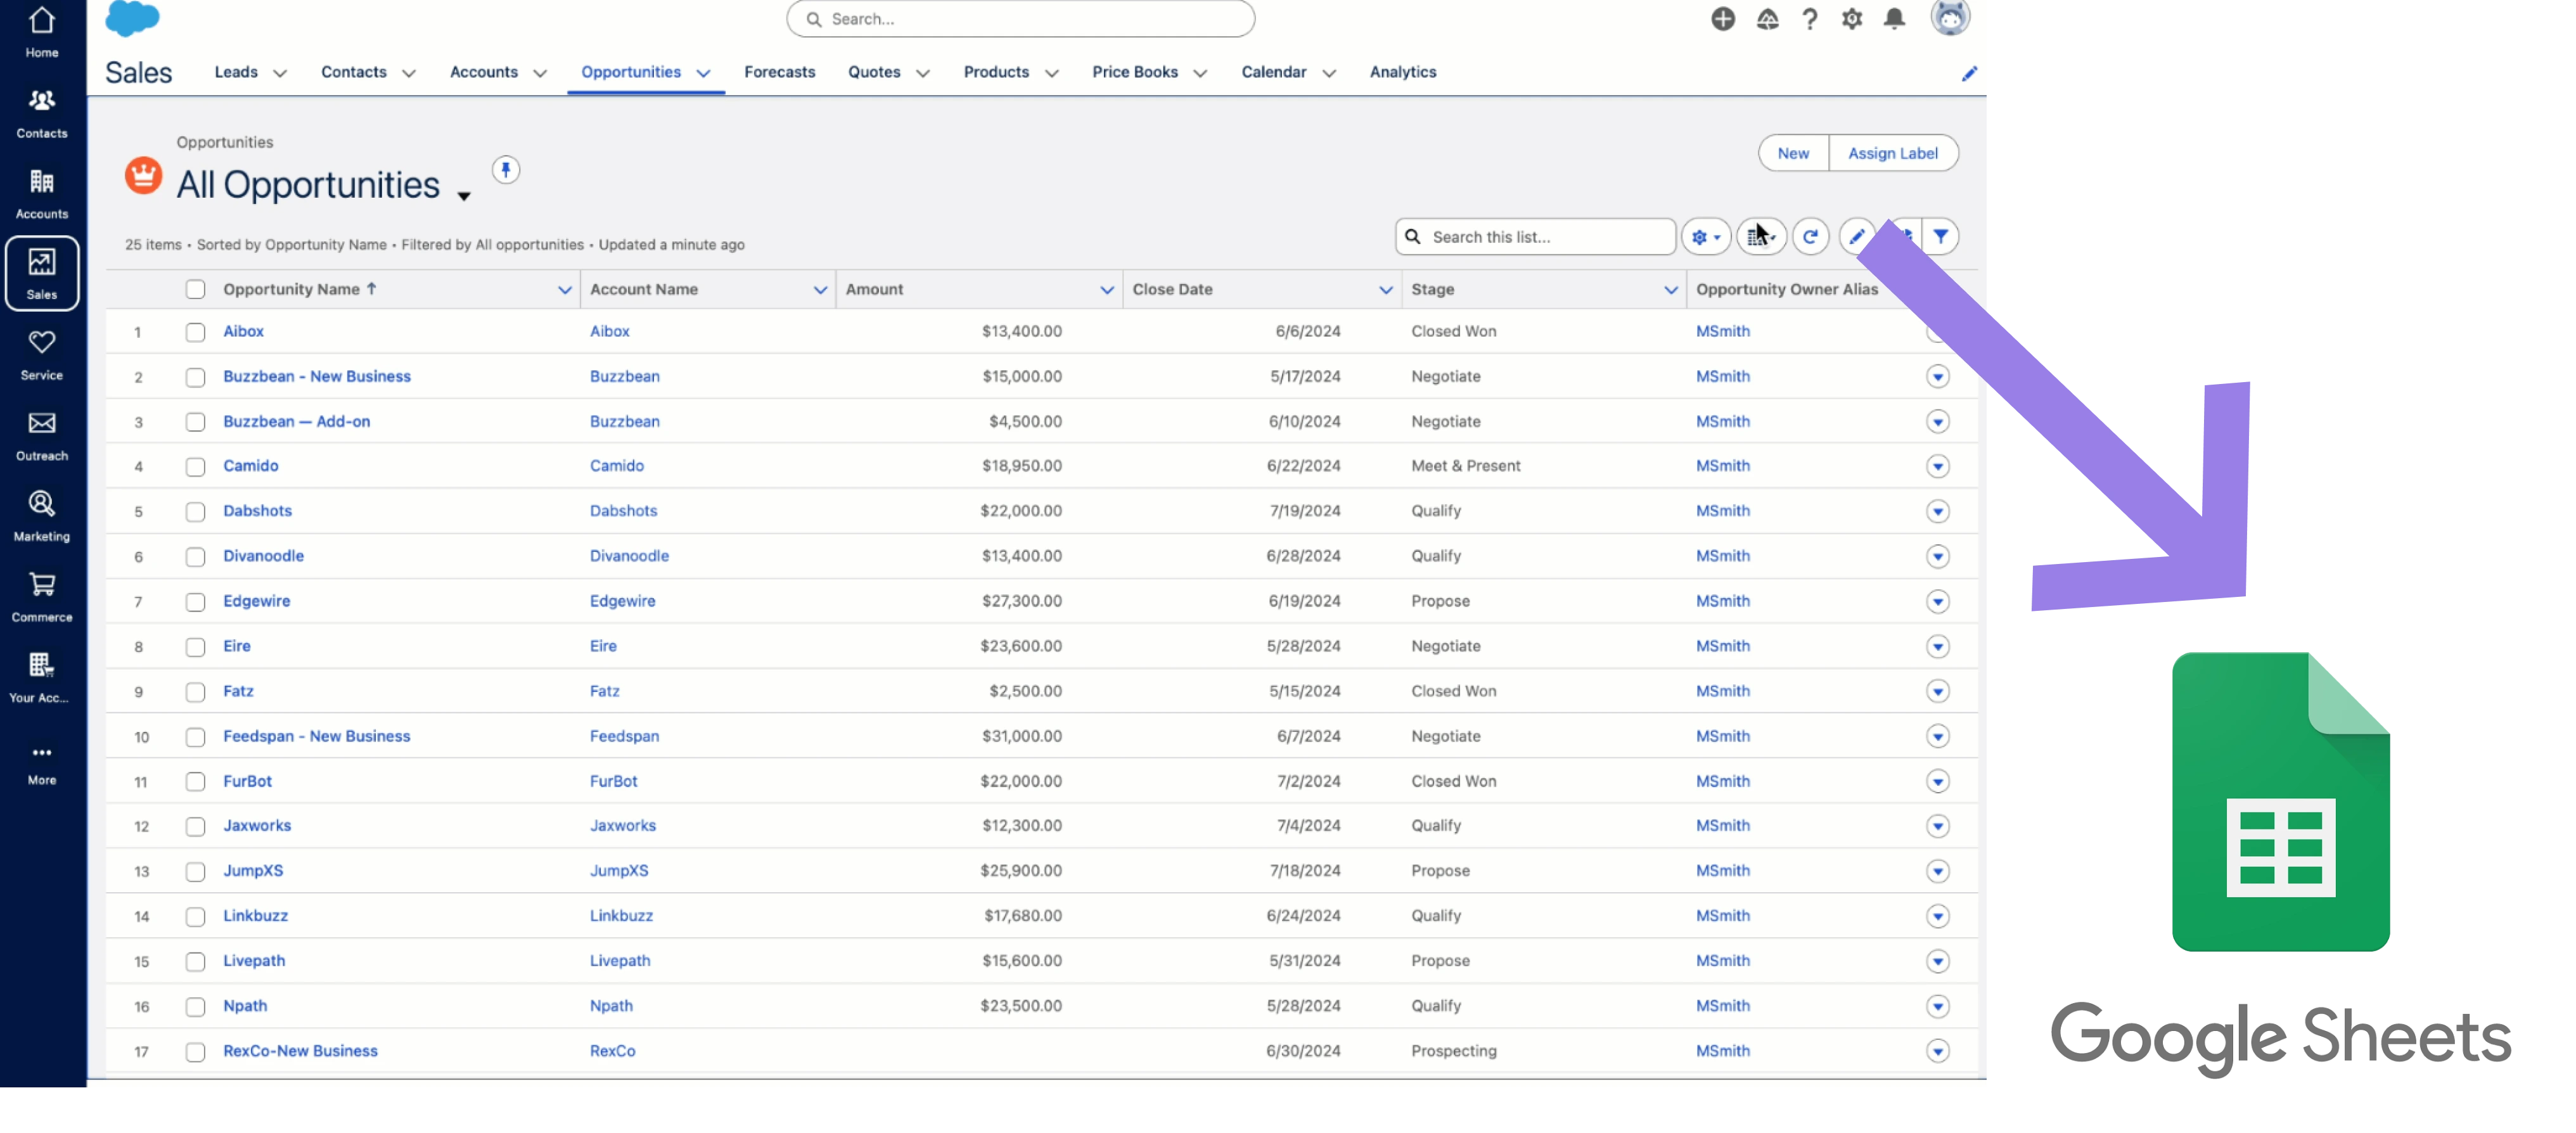Check the FurBot row checkbox
The width and height of the screenshot is (2576, 1133).
pos(195,782)
